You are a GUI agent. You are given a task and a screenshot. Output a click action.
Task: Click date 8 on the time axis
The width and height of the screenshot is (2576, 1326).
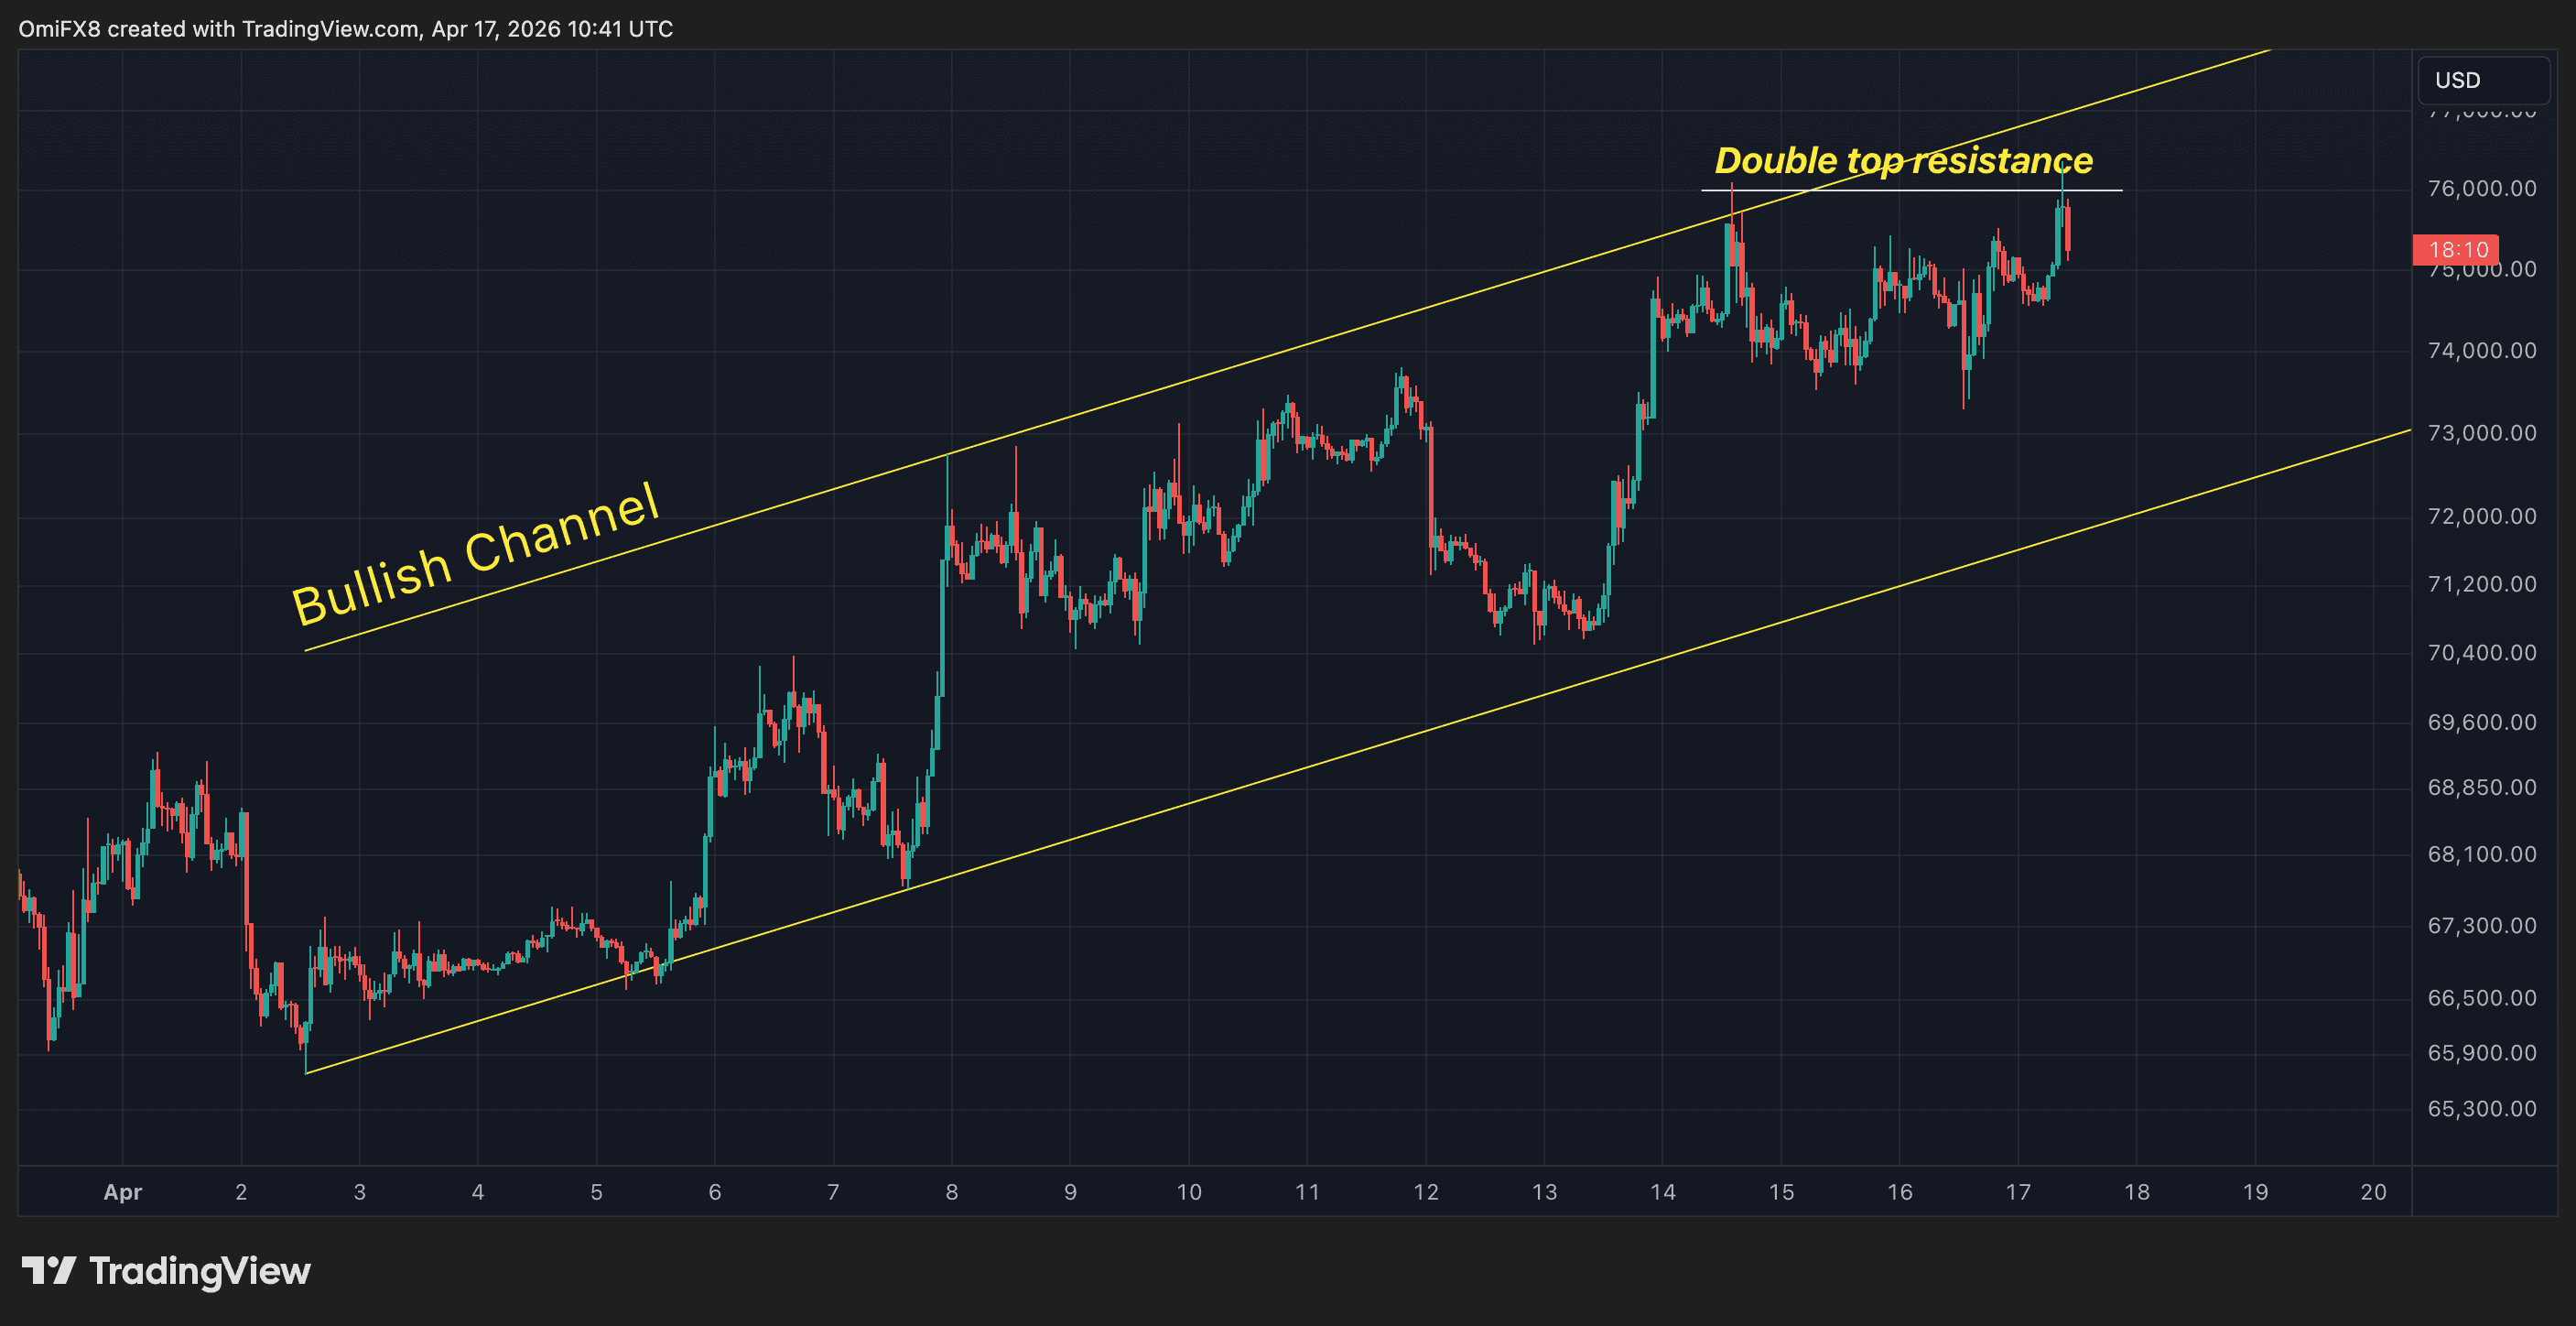pyautogui.click(x=951, y=1192)
